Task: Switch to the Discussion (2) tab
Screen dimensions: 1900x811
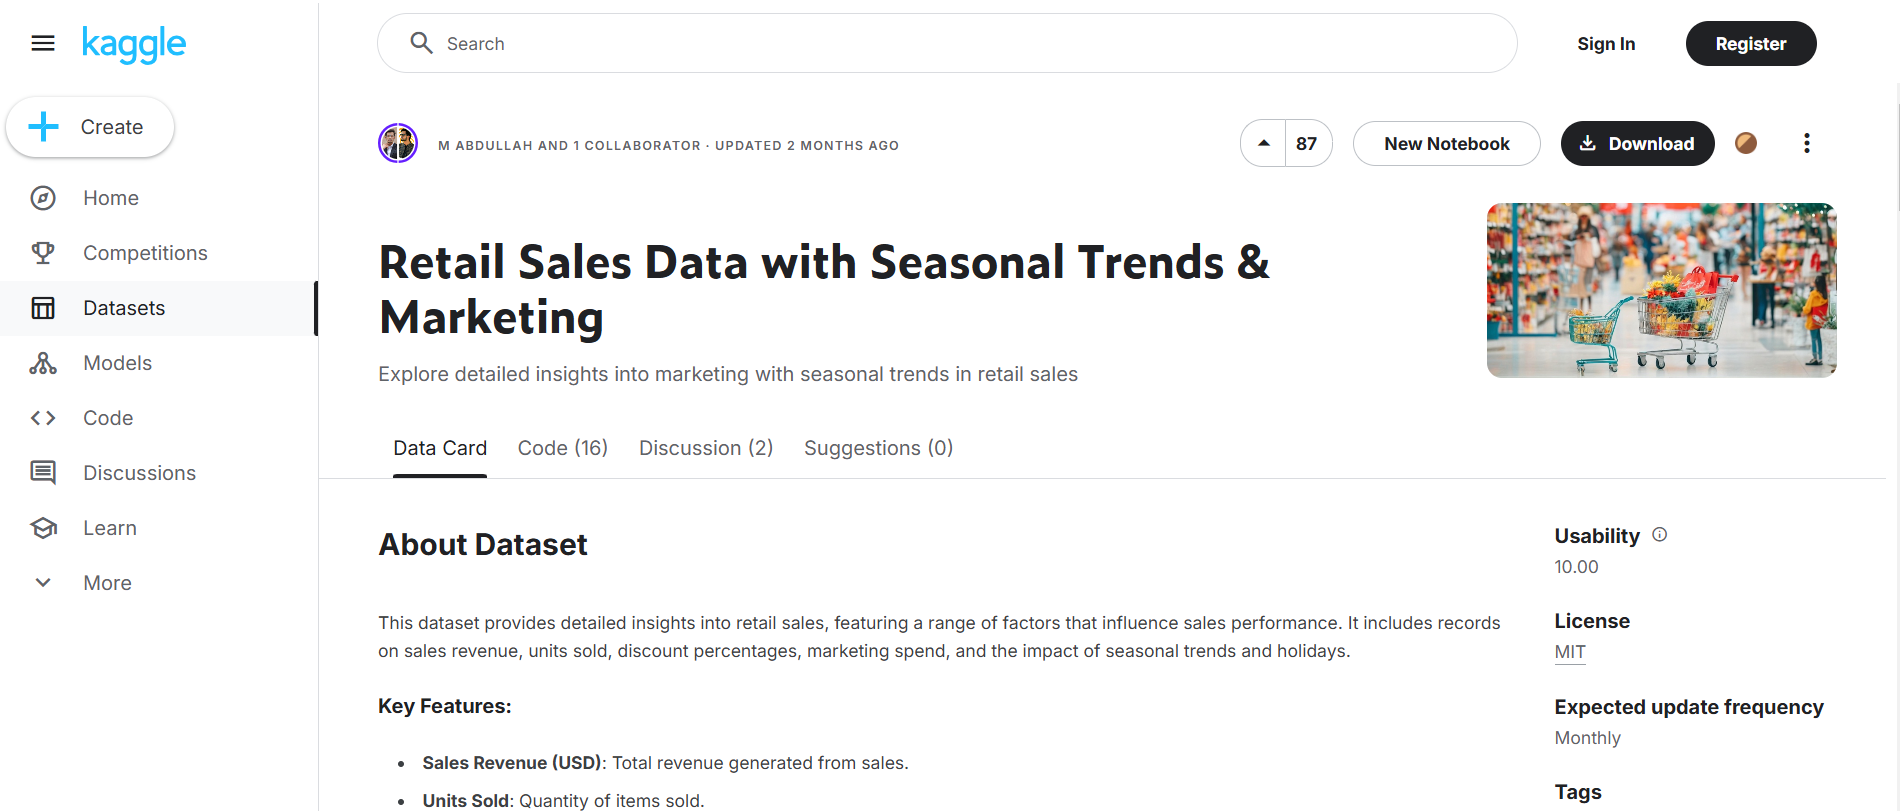Action: [x=706, y=448]
